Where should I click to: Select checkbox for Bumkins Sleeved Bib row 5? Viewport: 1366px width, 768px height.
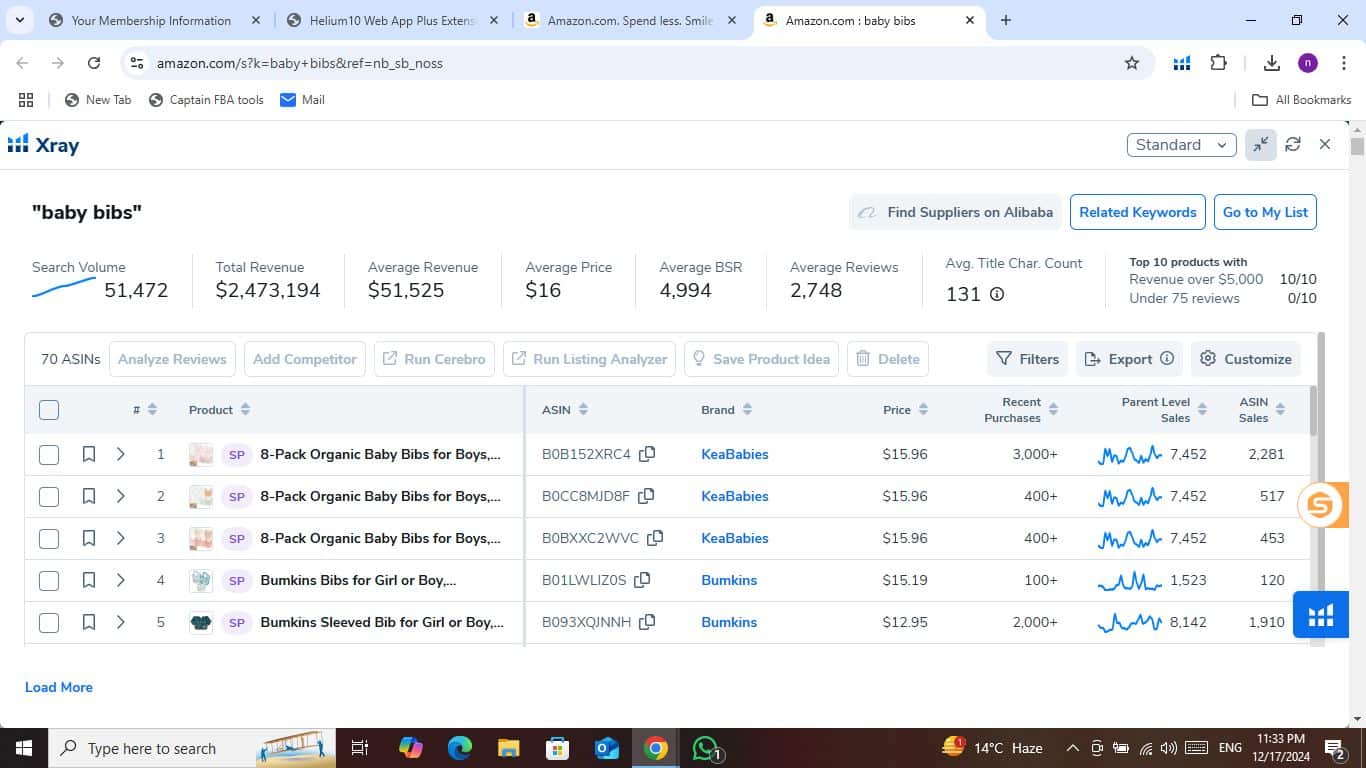[49, 623]
